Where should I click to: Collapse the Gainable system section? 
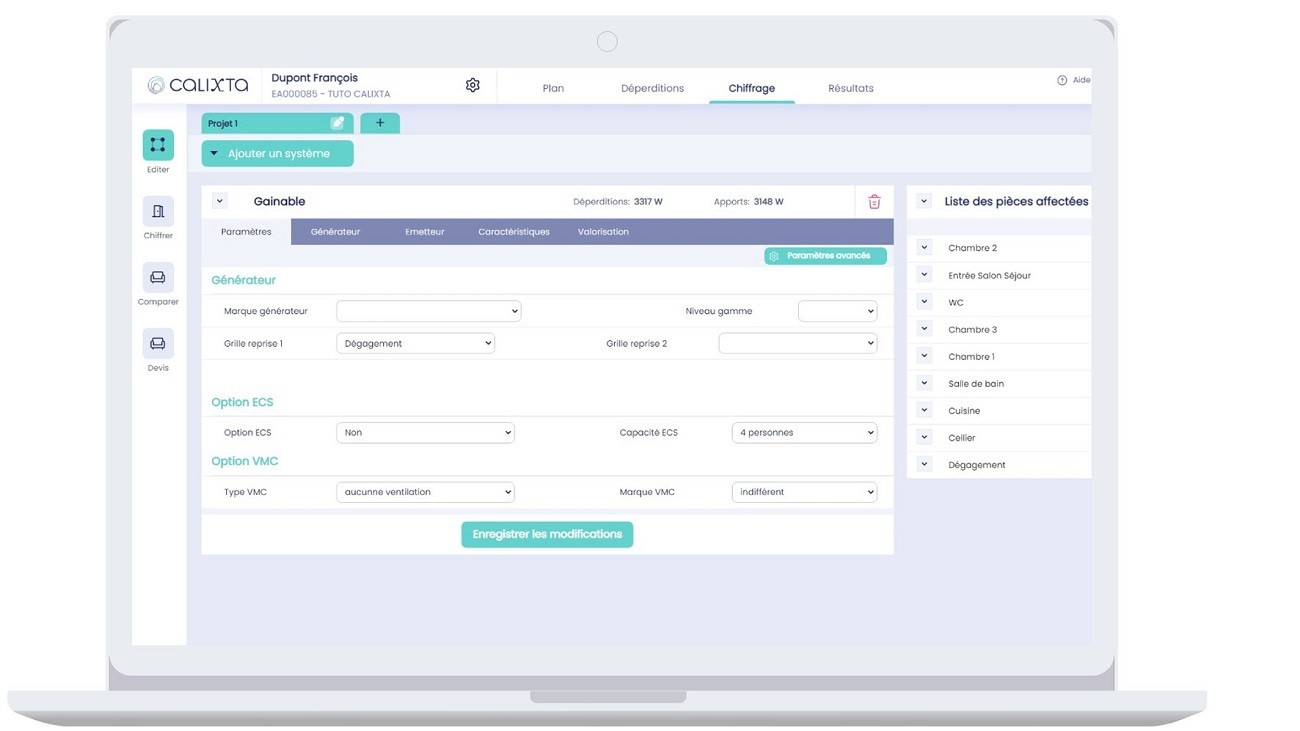[219, 200]
